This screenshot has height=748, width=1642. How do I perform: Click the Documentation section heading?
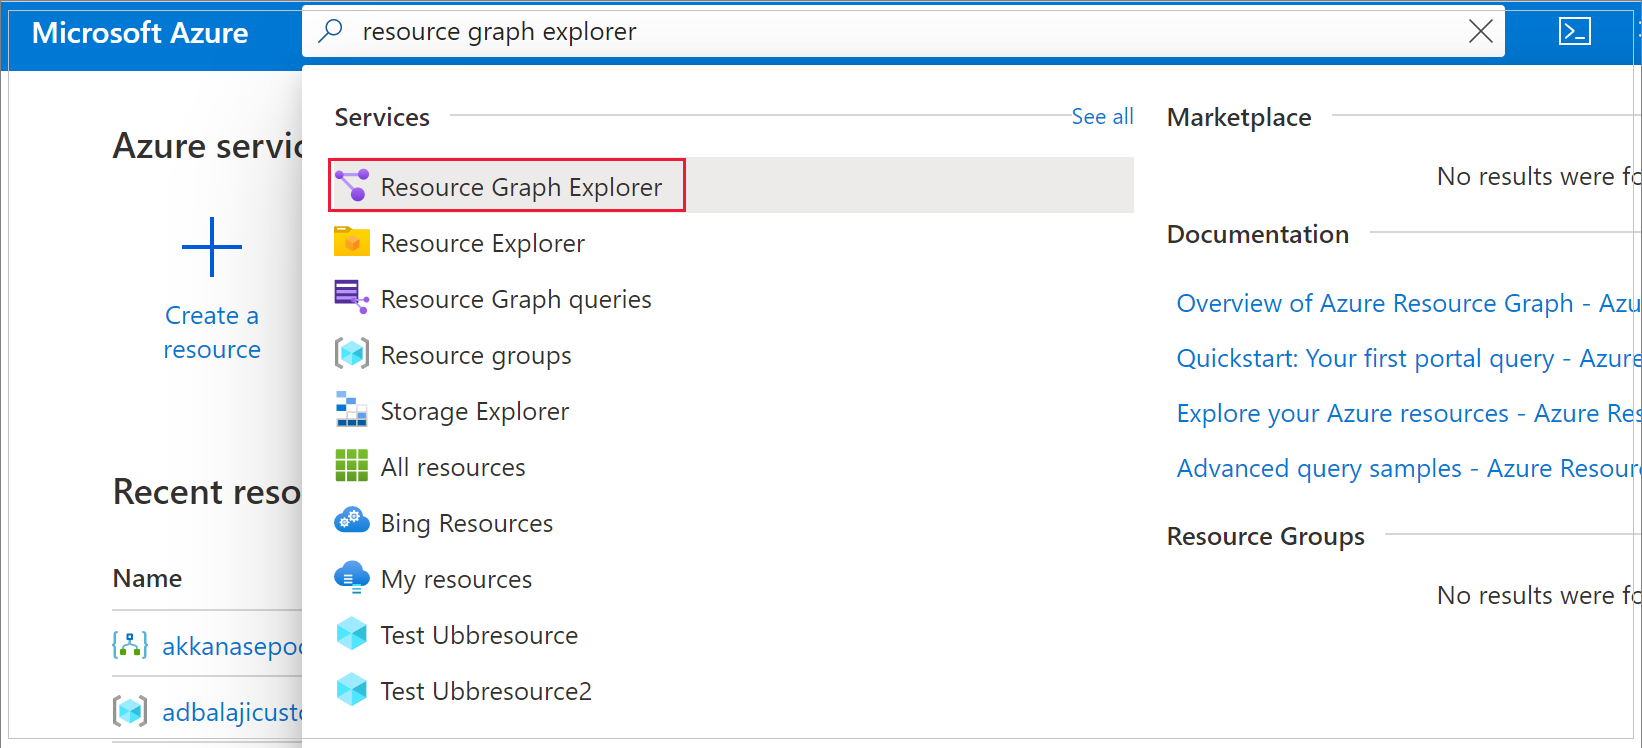tap(1258, 234)
